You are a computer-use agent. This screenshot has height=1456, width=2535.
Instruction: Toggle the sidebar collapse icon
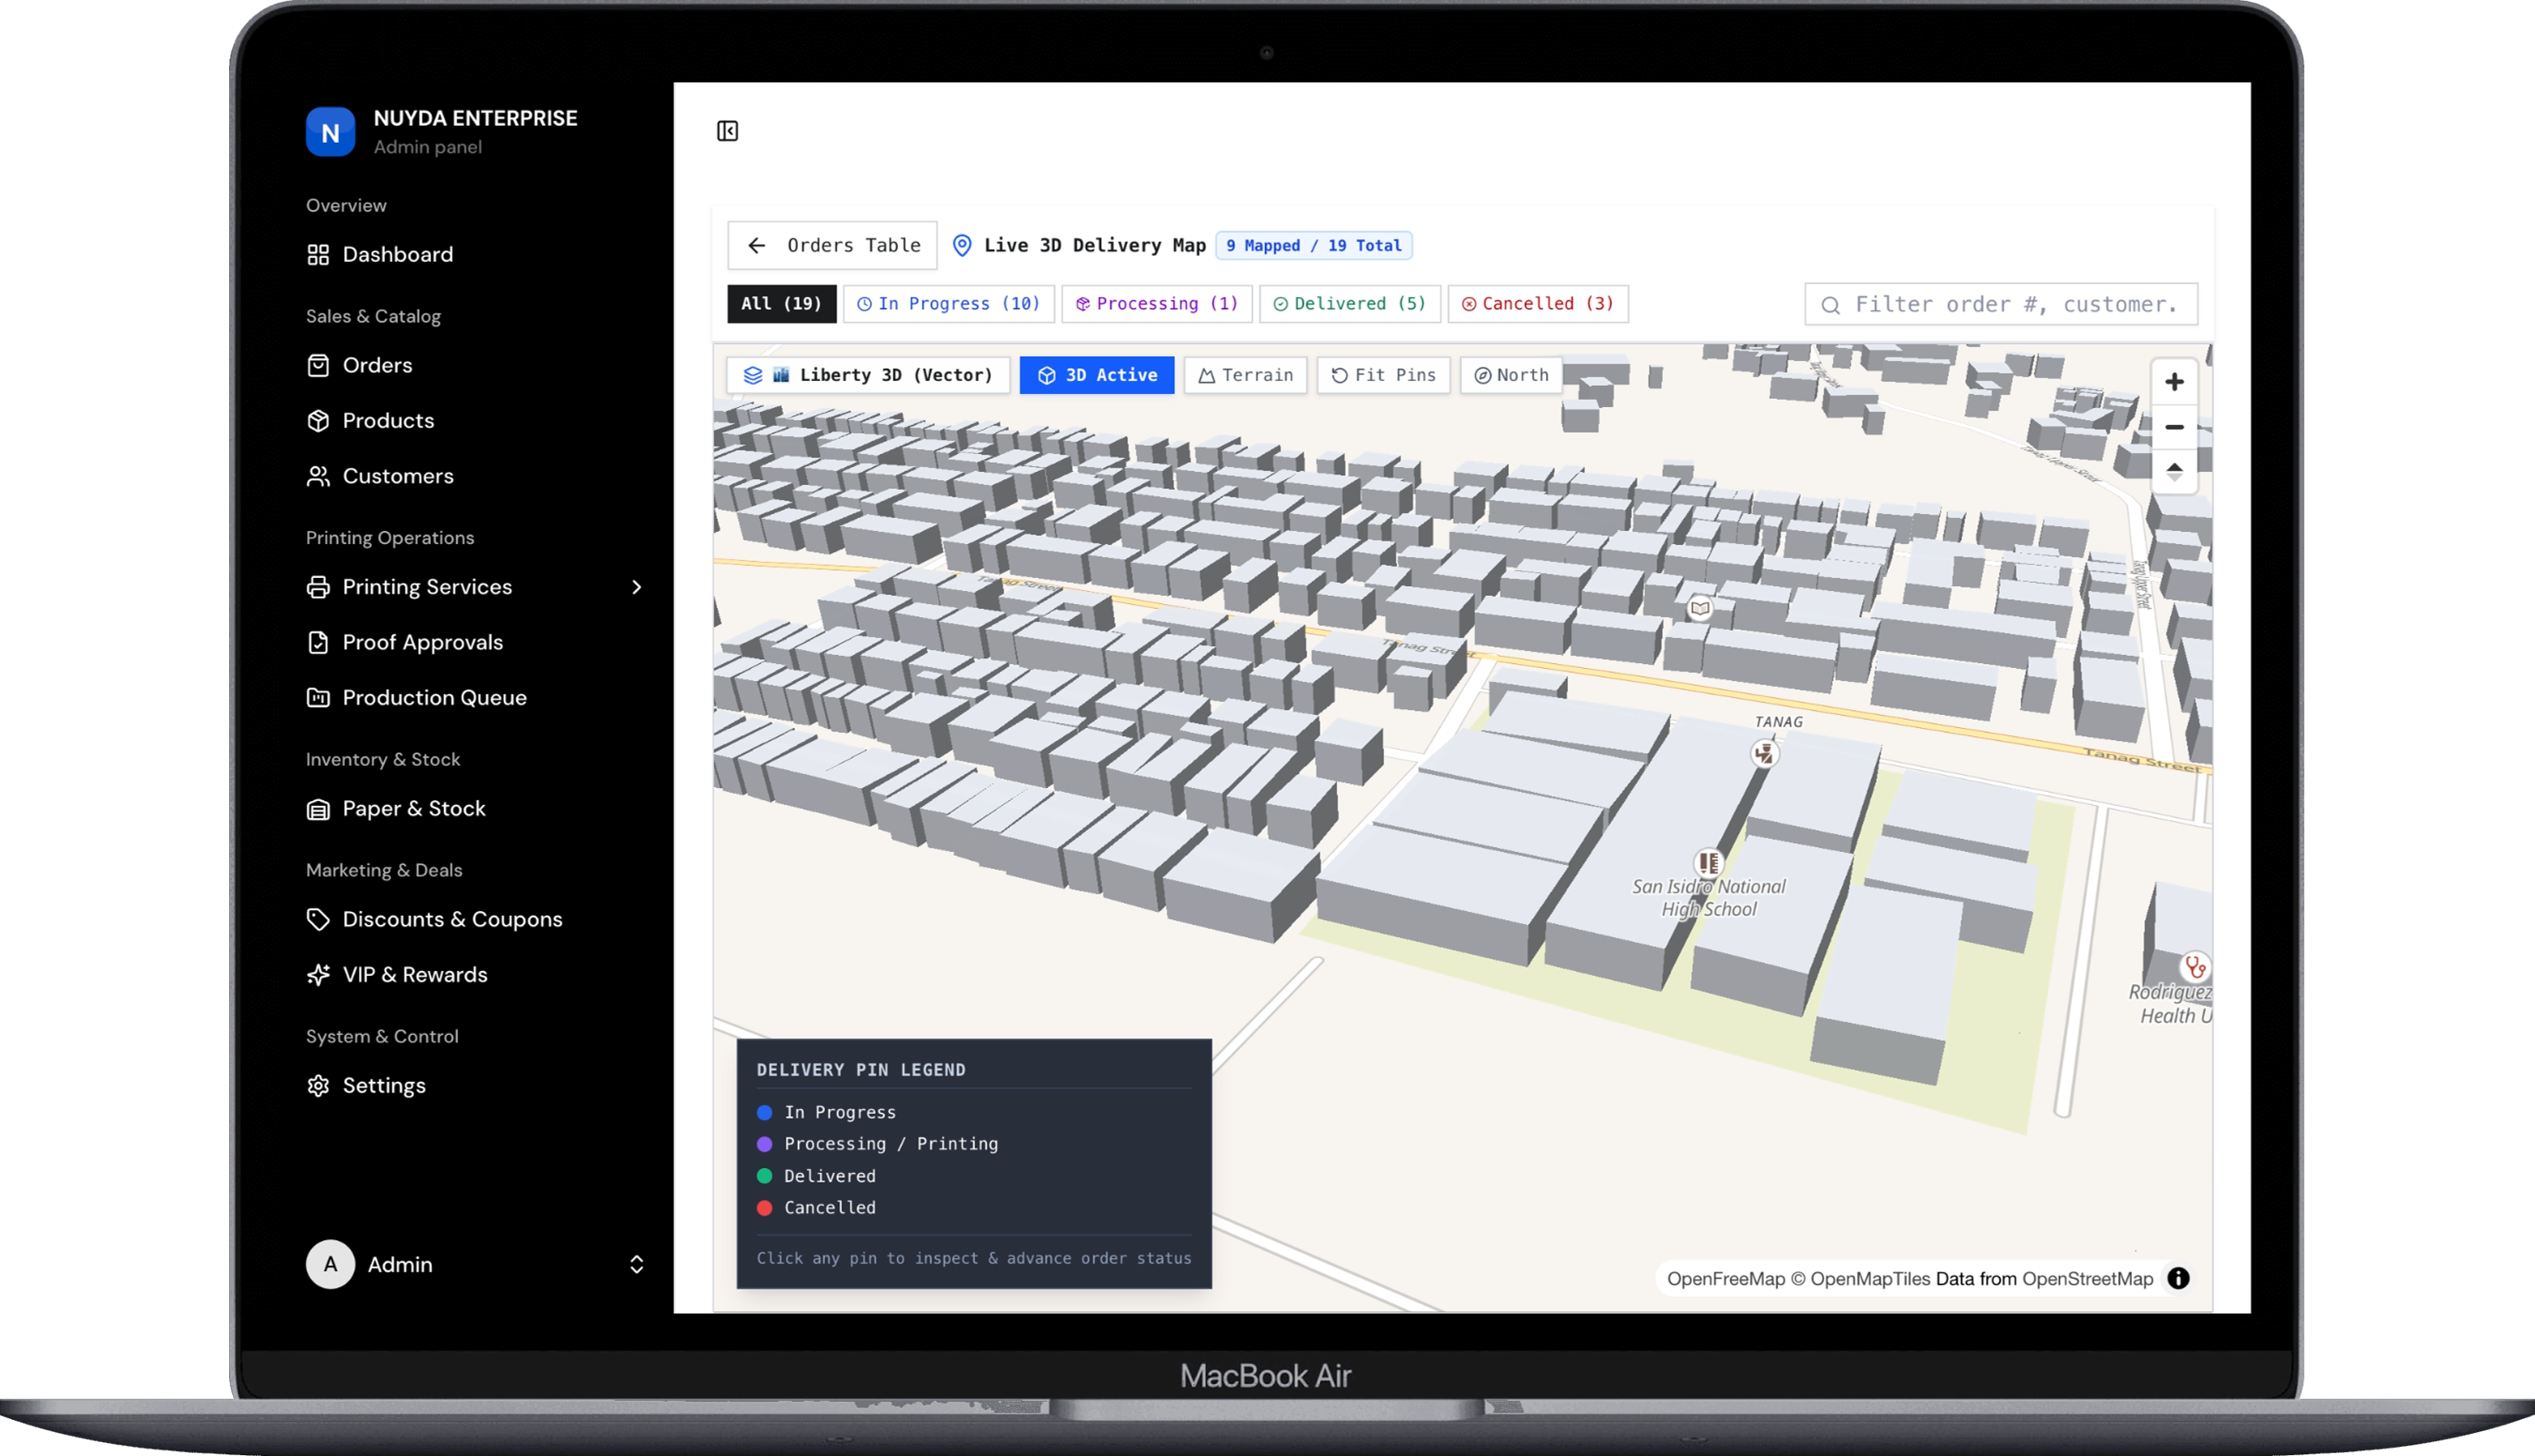[727, 131]
